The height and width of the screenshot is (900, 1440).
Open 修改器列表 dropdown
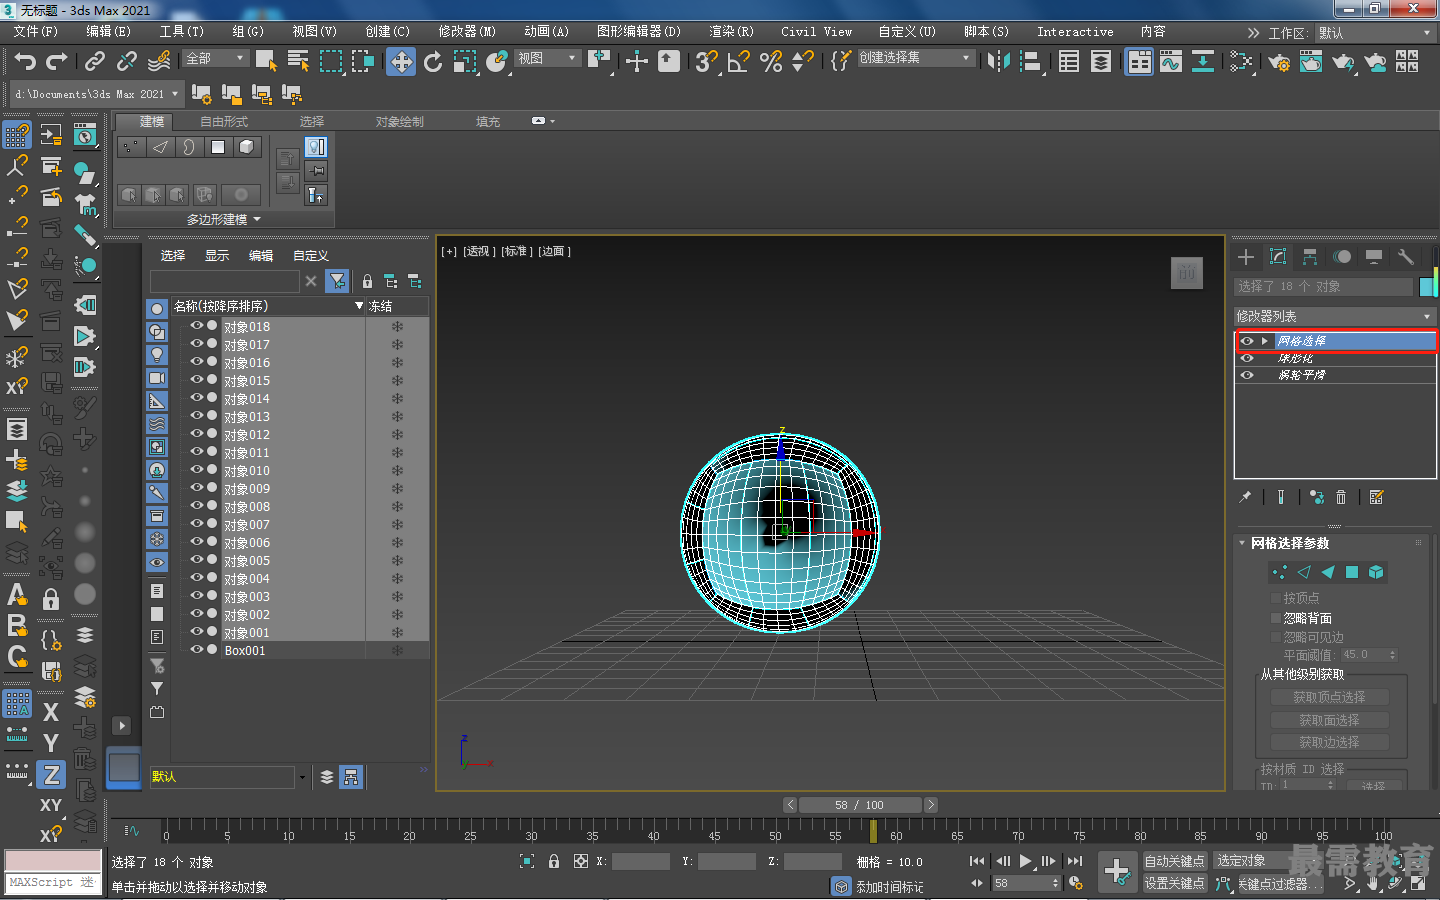tap(1335, 316)
